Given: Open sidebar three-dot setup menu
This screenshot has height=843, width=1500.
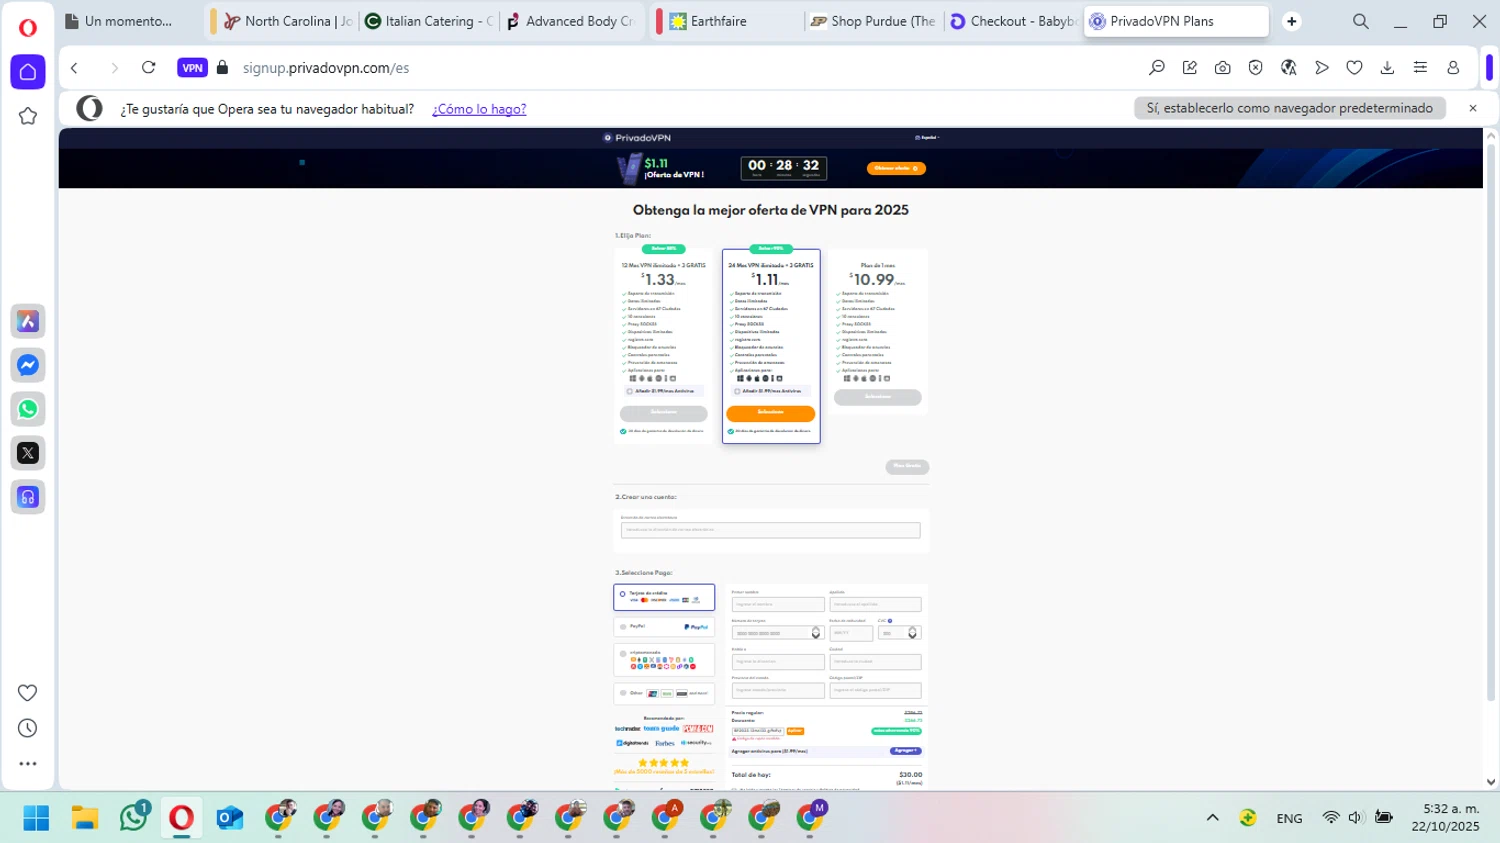Looking at the screenshot, I should [x=28, y=764].
